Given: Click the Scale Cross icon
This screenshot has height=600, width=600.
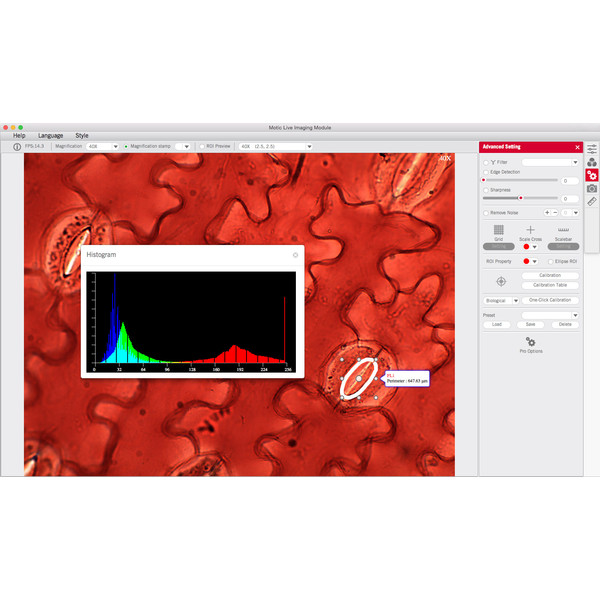Looking at the screenshot, I should pos(530,230).
